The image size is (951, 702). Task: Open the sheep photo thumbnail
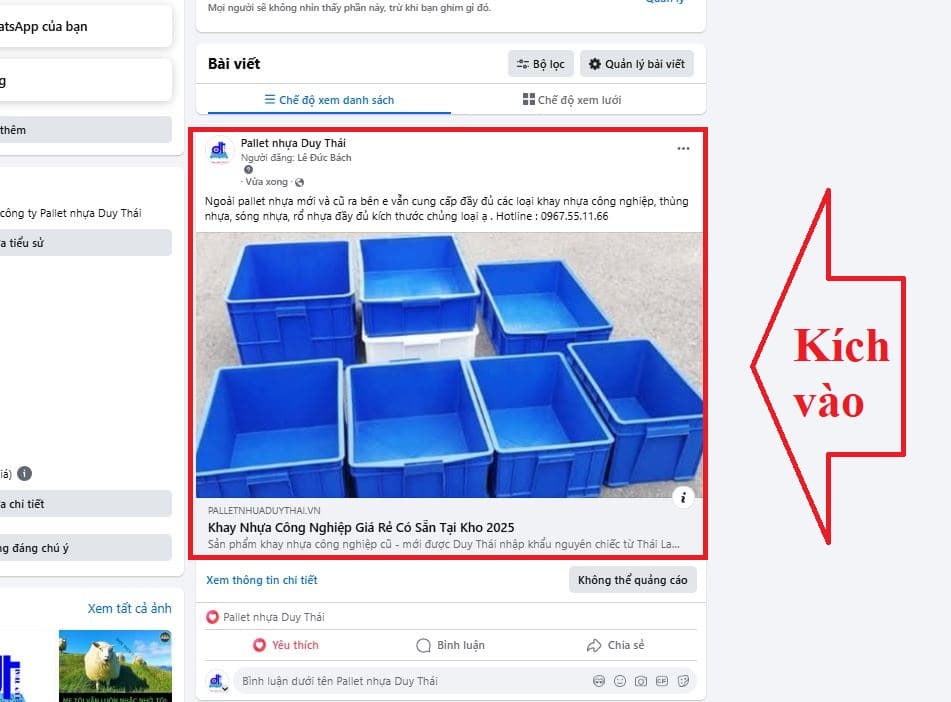point(115,666)
